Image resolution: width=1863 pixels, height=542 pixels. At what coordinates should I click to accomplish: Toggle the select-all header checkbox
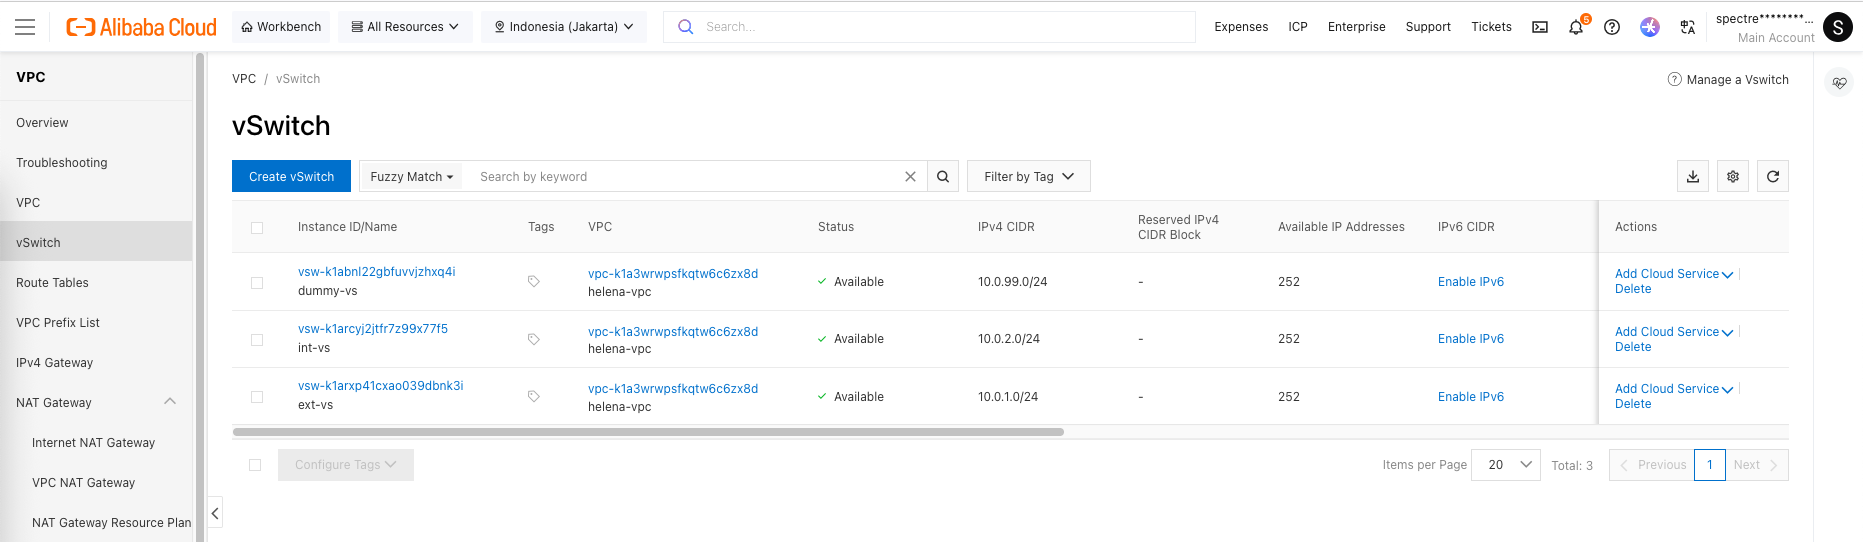point(257,228)
